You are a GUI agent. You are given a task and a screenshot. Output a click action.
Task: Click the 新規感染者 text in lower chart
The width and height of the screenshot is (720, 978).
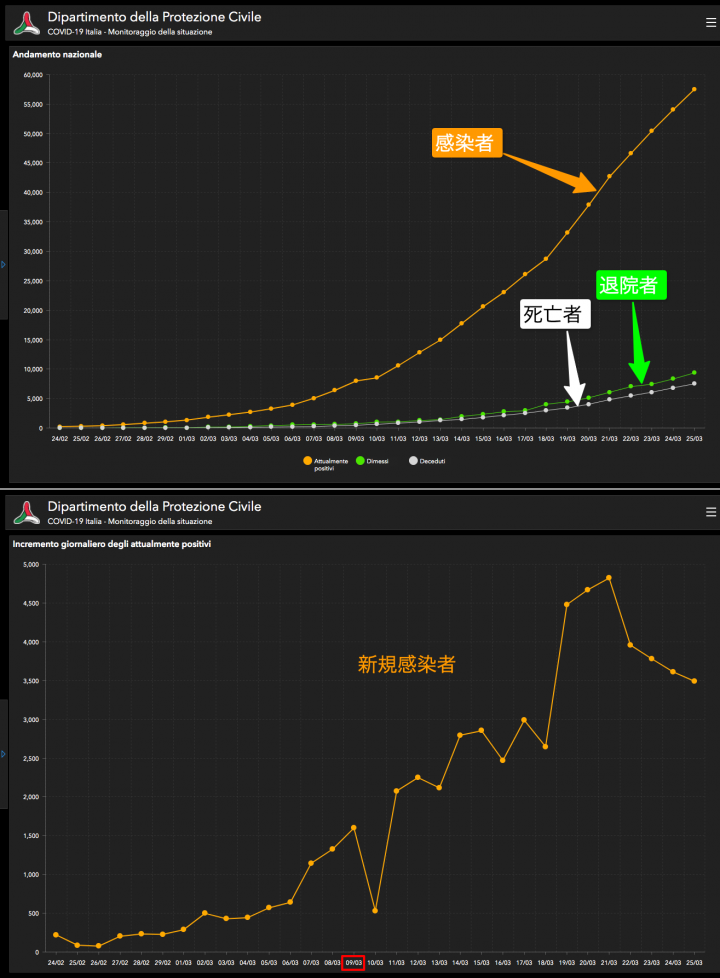tap(407, 663)
